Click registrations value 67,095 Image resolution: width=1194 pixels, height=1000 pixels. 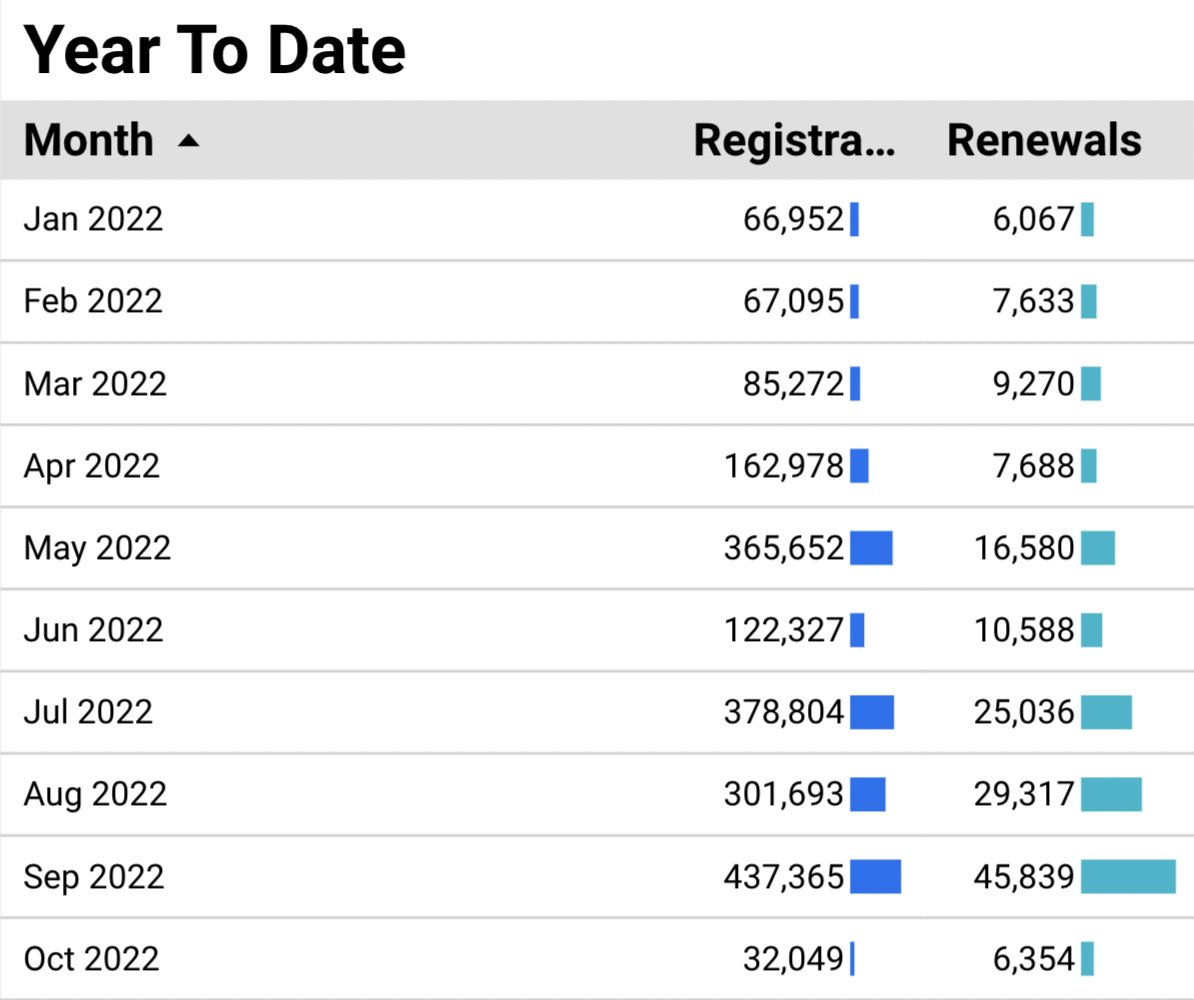(793, 302)
